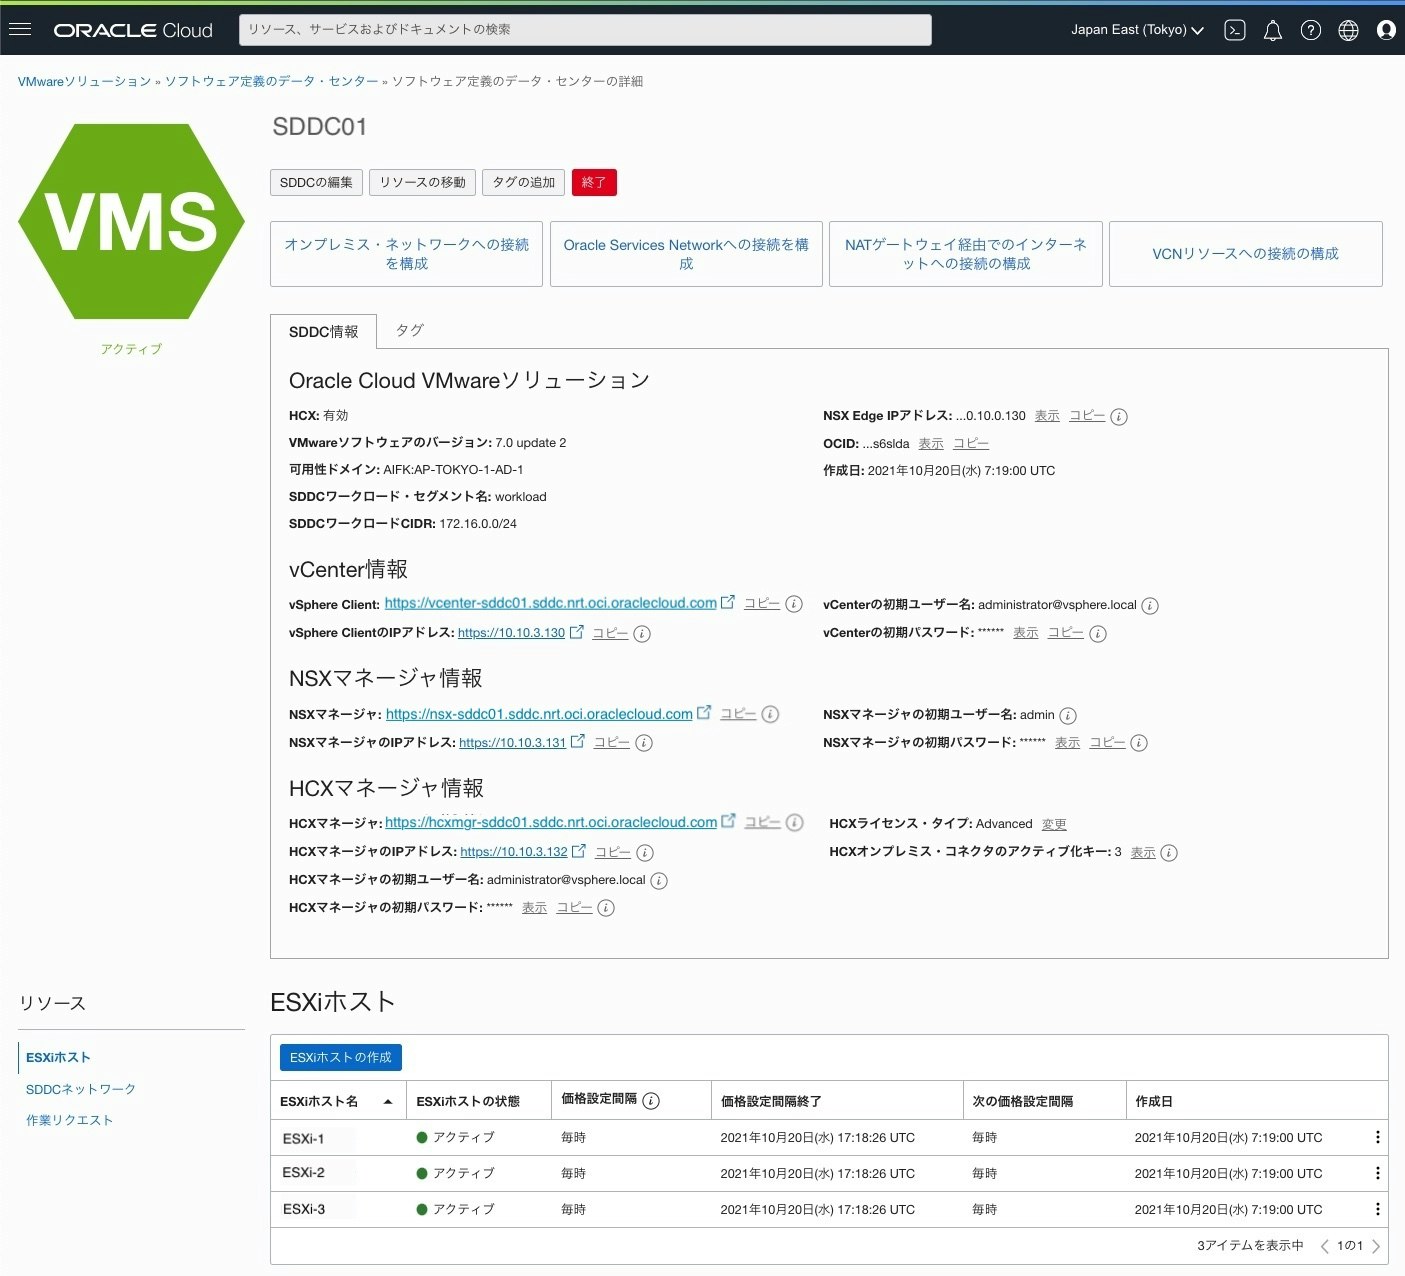Click the search input field

pyautogui.click(x=585, y=29)
